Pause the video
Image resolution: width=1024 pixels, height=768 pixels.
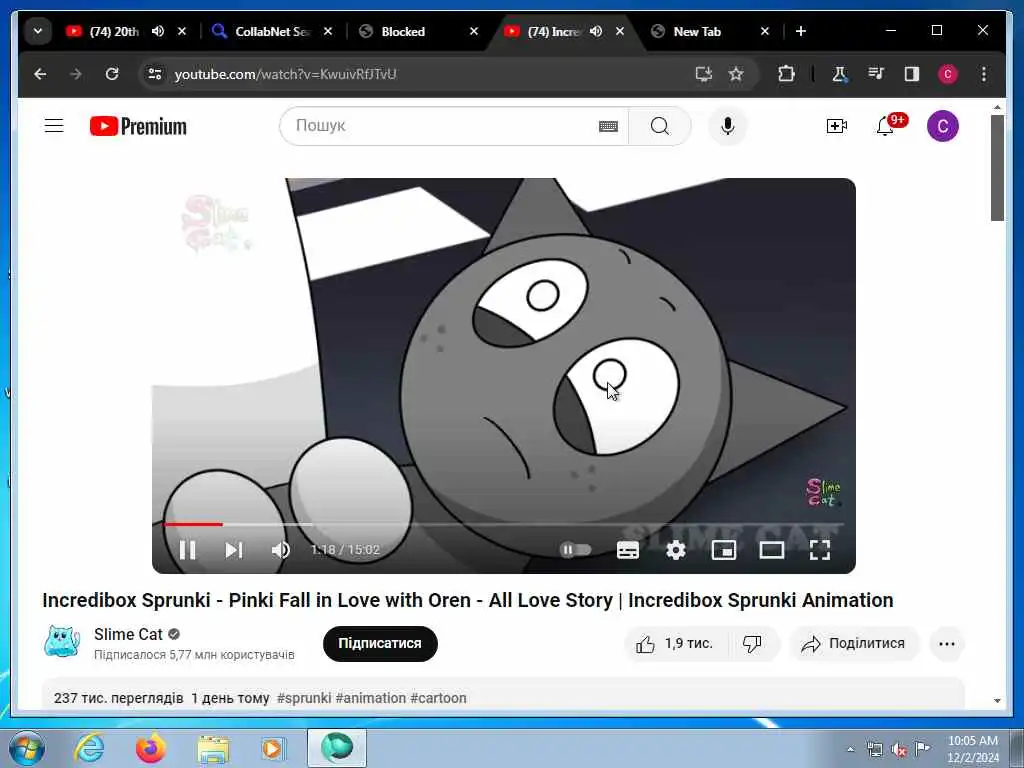point(187,550)
